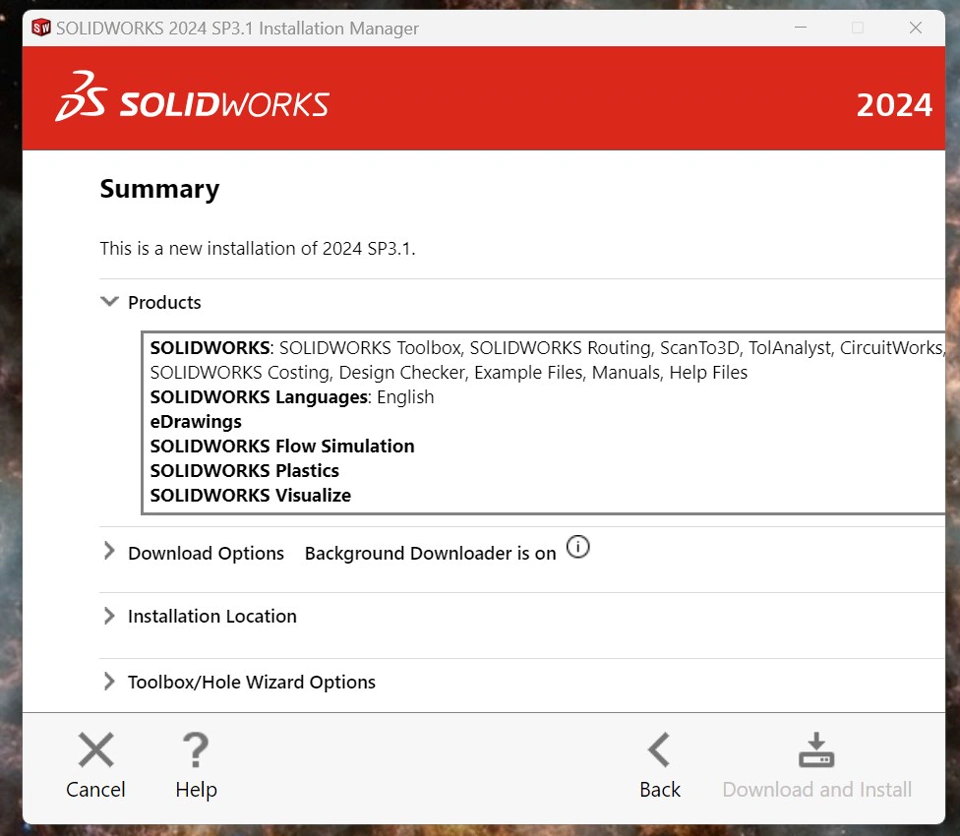The width and height of the screenshot is (960, 836).
Task: Minimize the Installation Manager window
Action: click(800, 28)
